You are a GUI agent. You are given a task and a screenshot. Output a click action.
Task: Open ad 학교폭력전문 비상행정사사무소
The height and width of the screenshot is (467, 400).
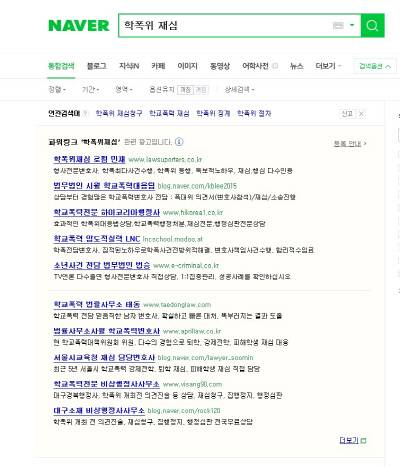[x=107, y=384]
